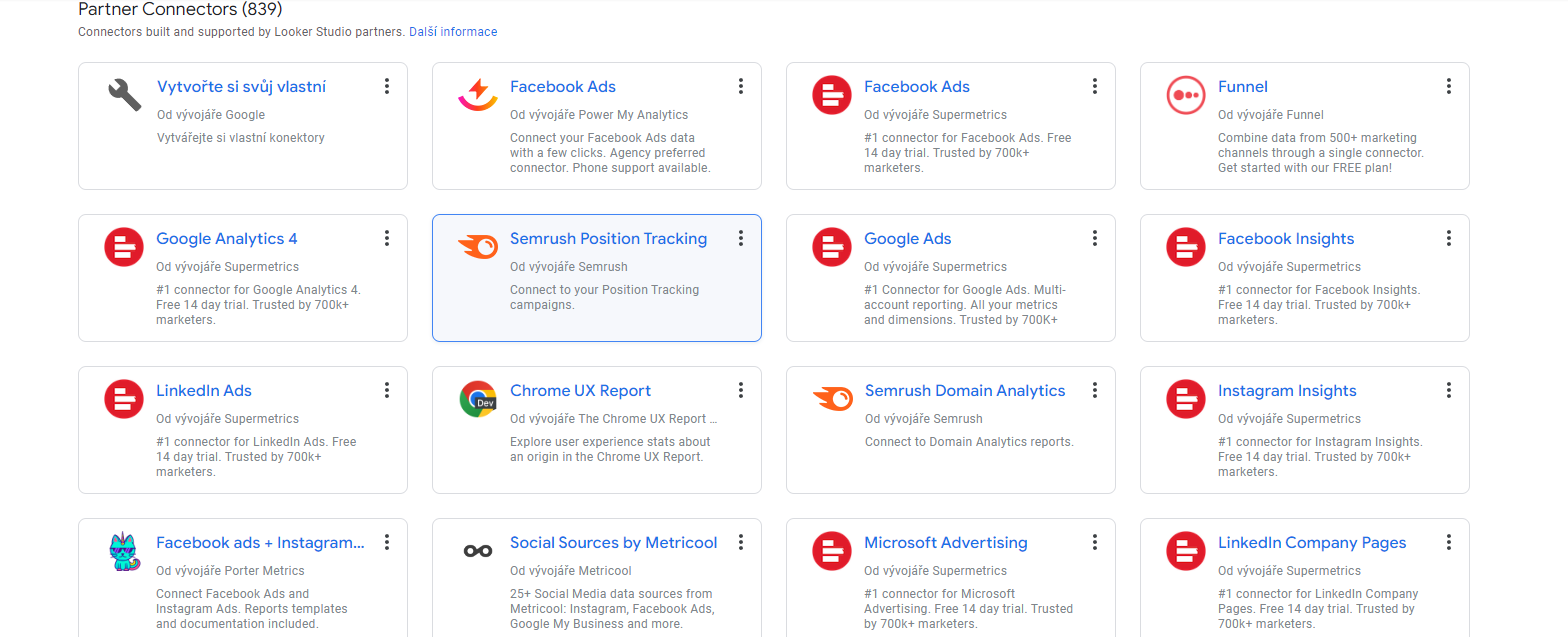Click the wrench icon on Vytvořte si svůj vlastní
This screenshot has width=1568, height=641.
point(125,95)
